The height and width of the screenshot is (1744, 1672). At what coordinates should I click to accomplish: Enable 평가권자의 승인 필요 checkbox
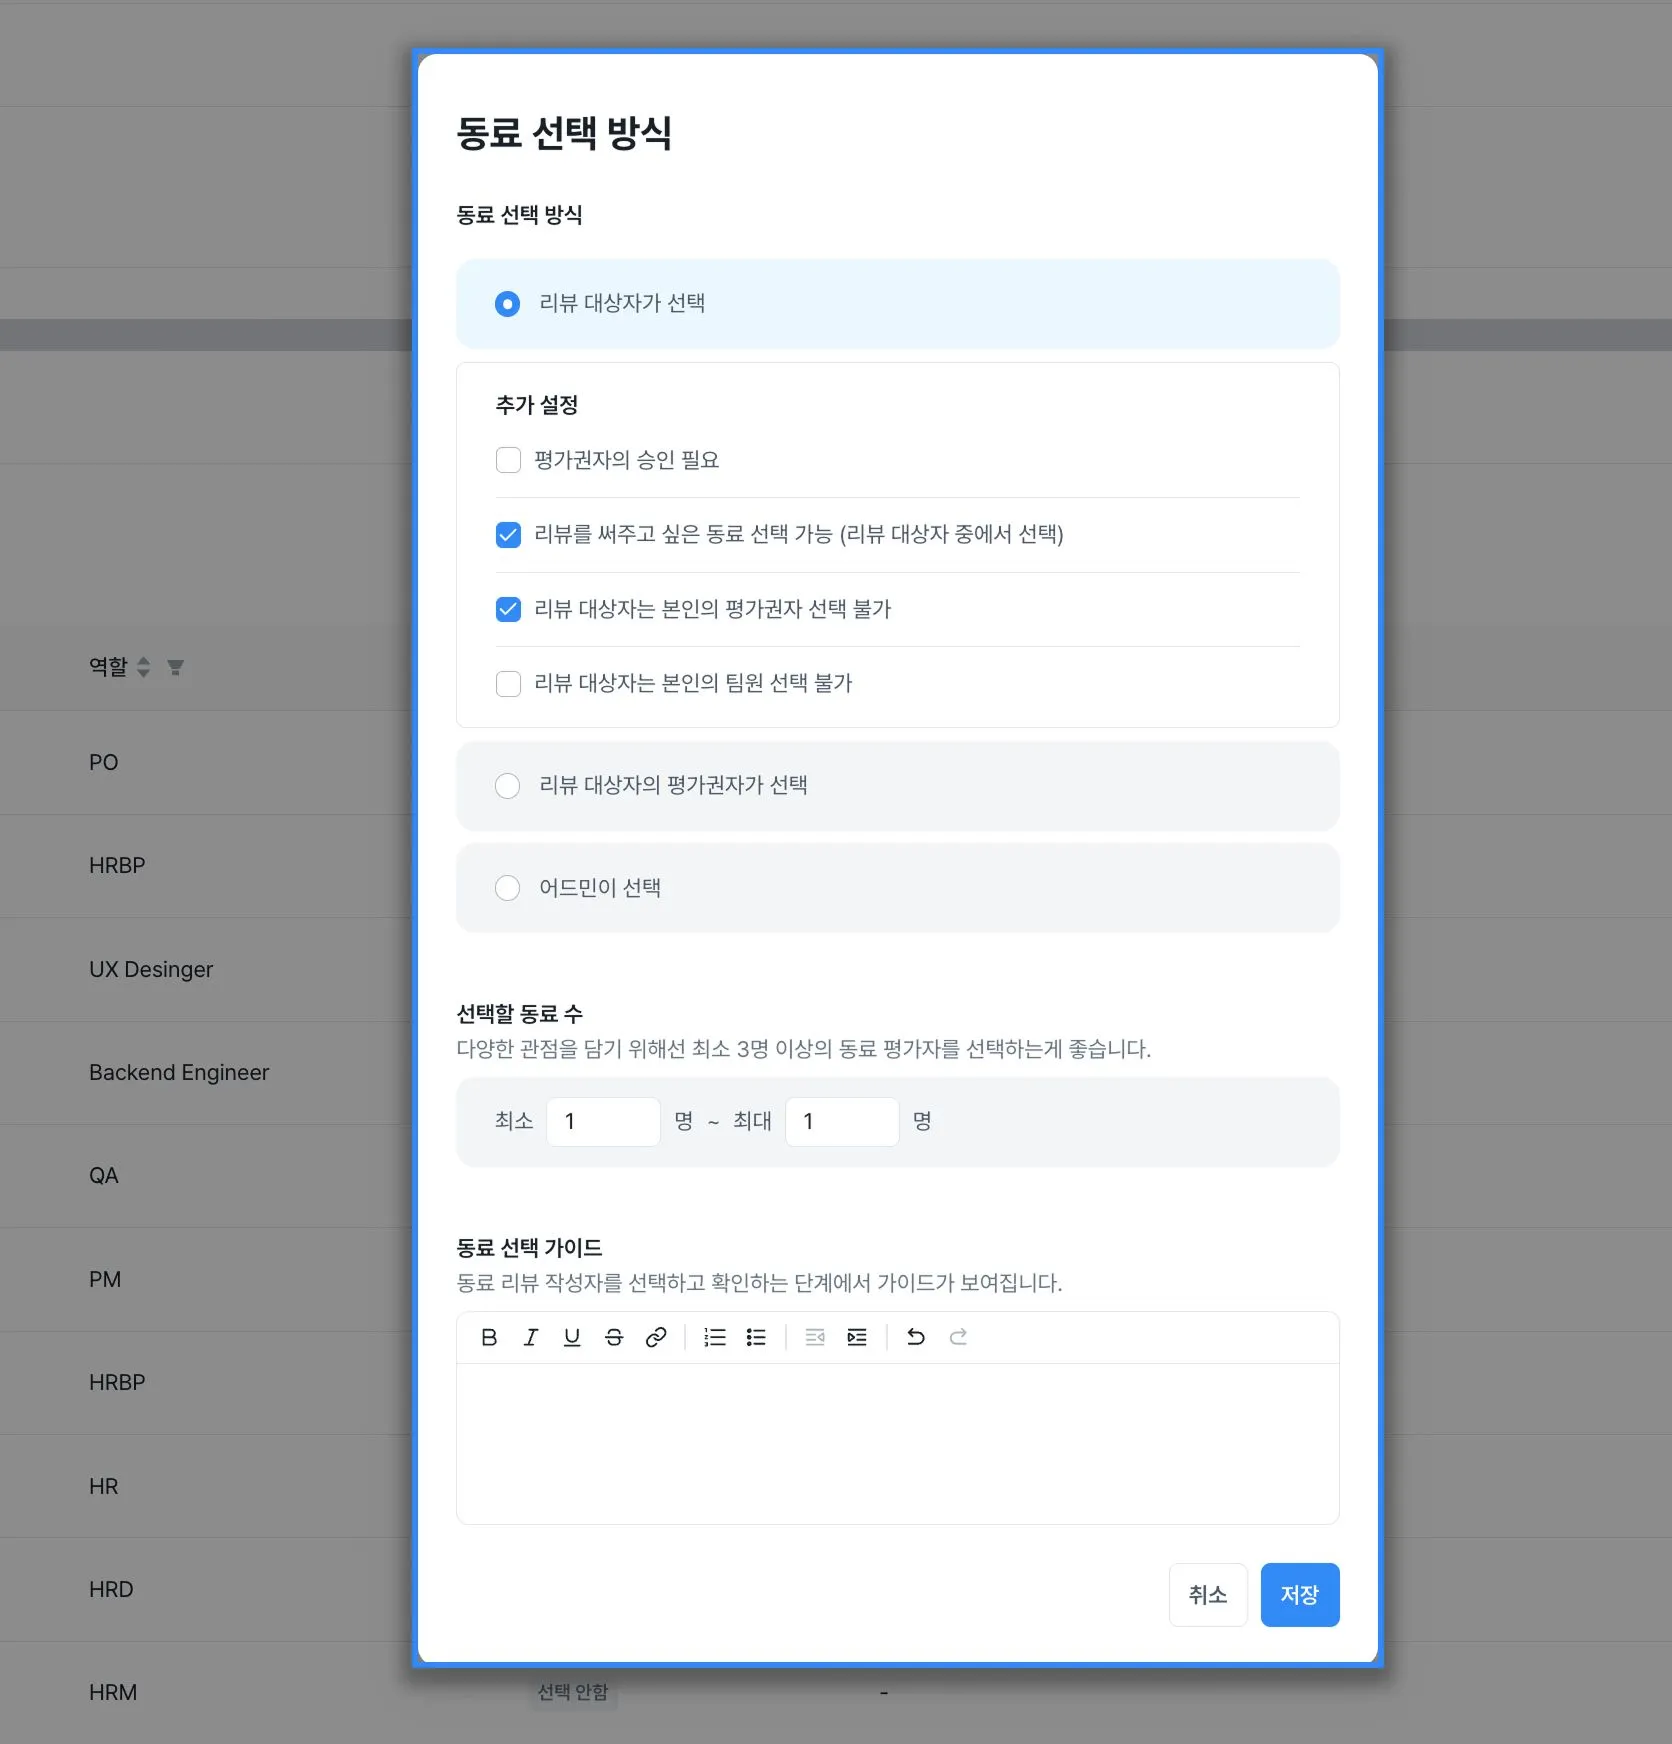(508, 460)
